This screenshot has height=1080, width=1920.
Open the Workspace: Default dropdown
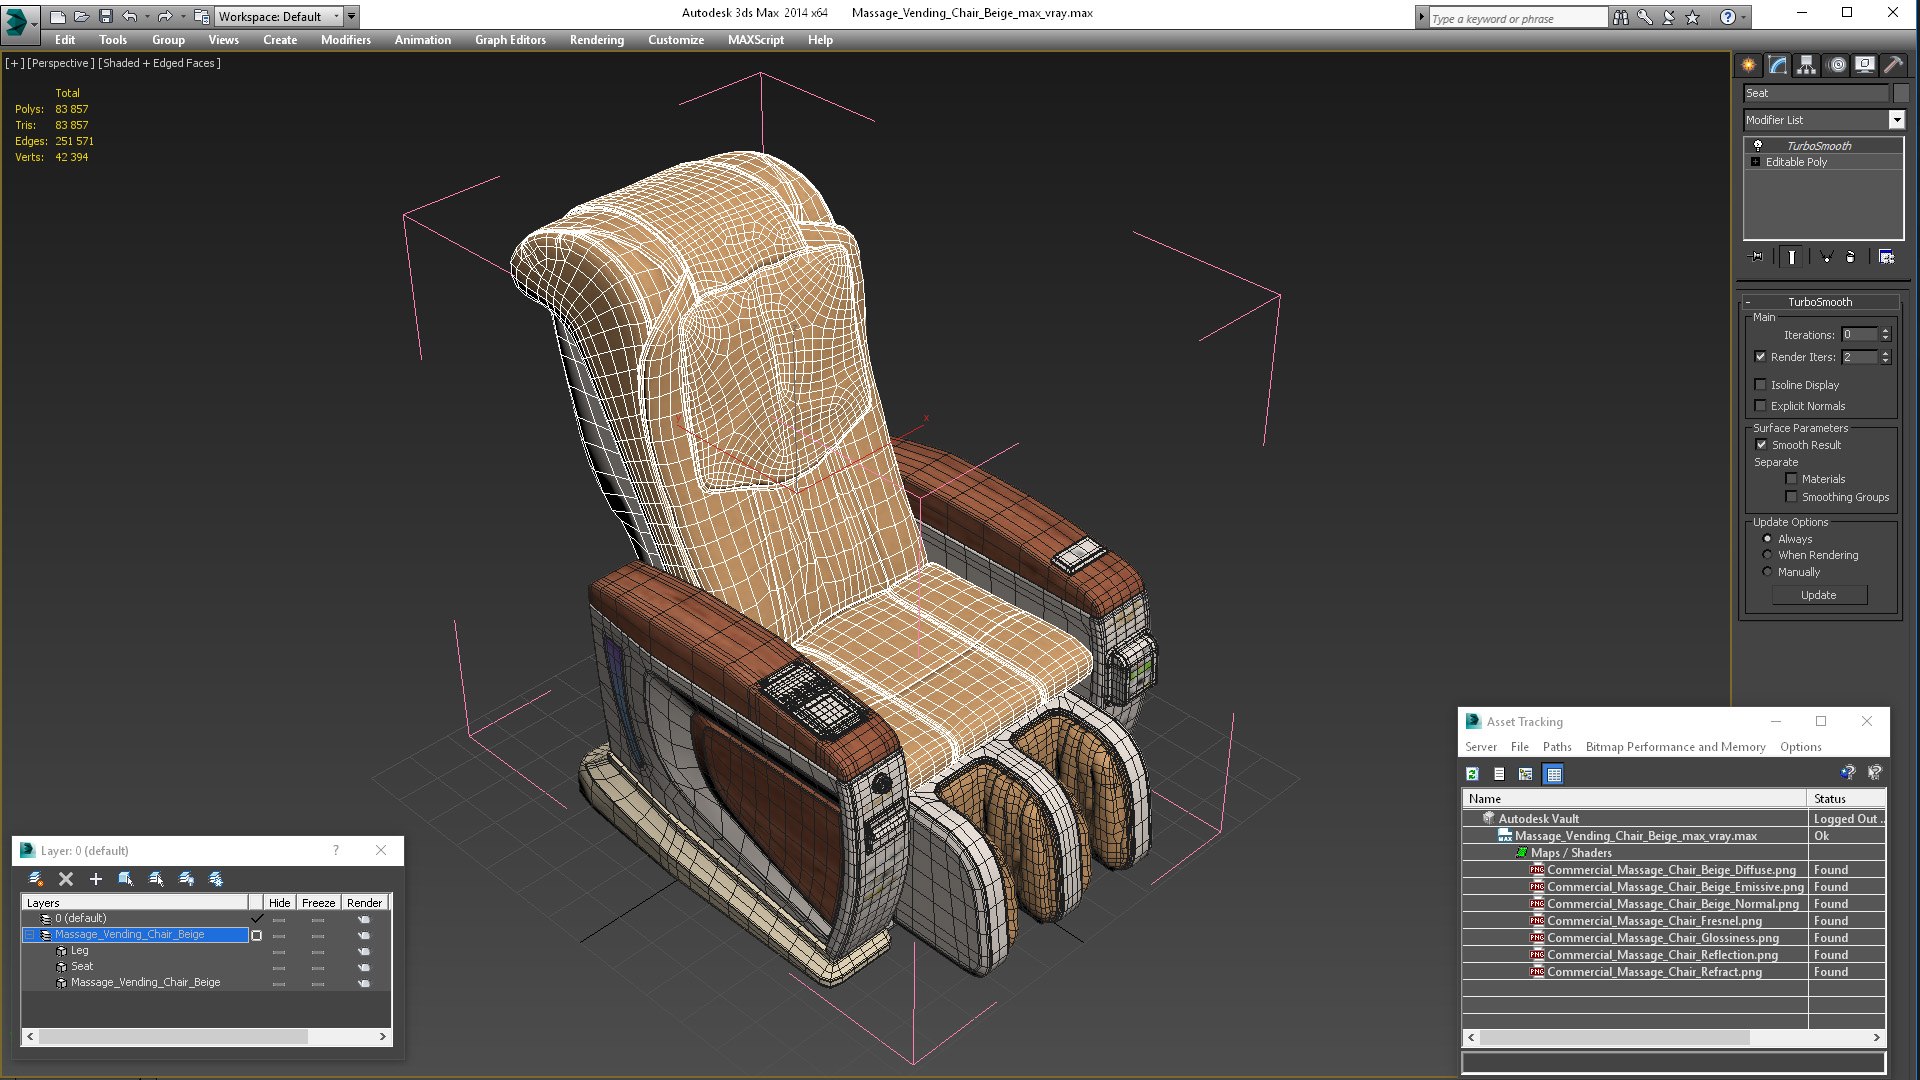(x=279, y=16)
